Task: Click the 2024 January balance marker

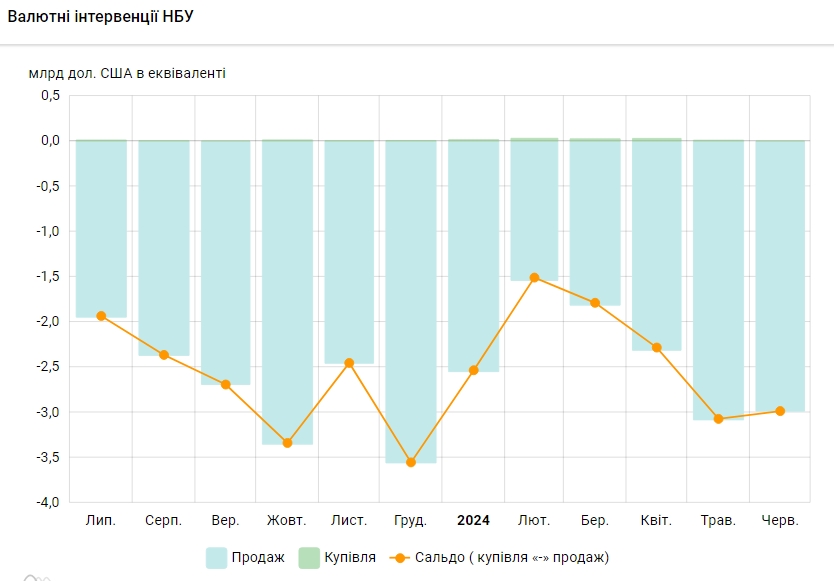Action: tap(473, 370)
